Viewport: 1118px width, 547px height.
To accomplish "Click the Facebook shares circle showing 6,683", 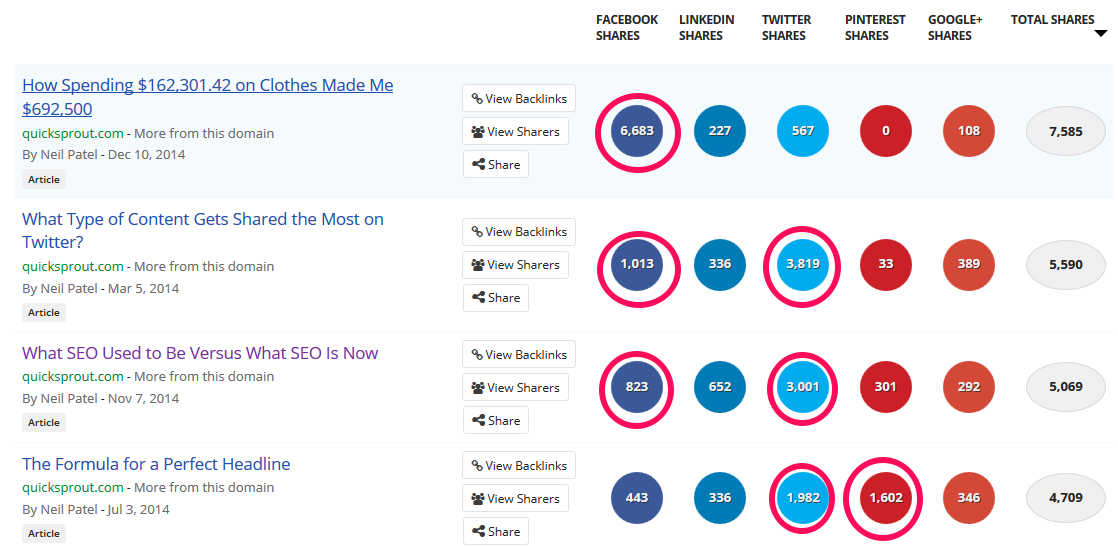I will [637, 131].
